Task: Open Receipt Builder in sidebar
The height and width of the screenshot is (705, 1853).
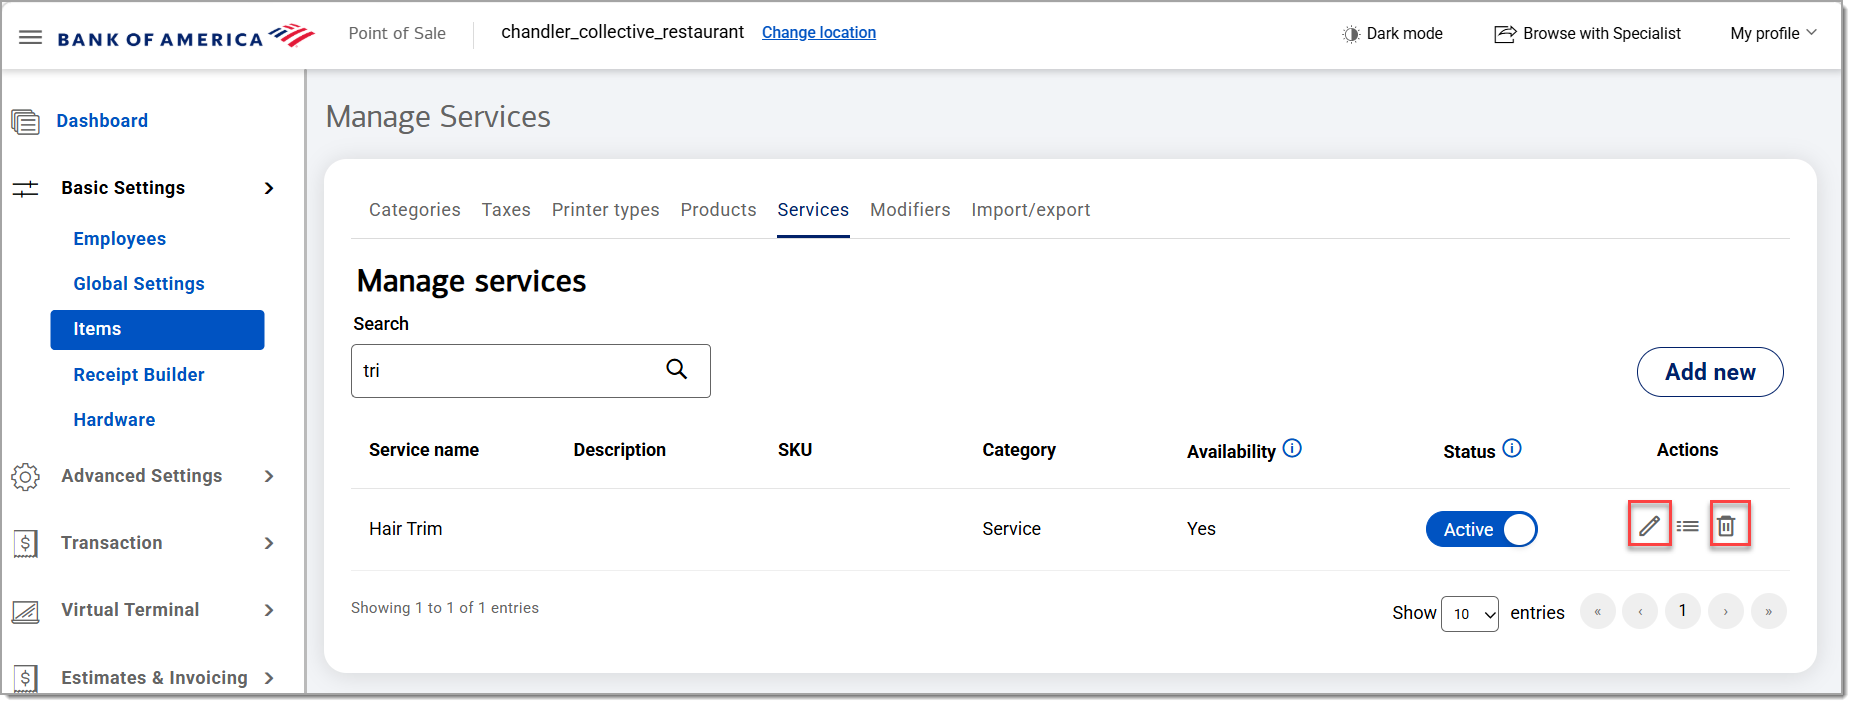Action: tap(139, 375)
